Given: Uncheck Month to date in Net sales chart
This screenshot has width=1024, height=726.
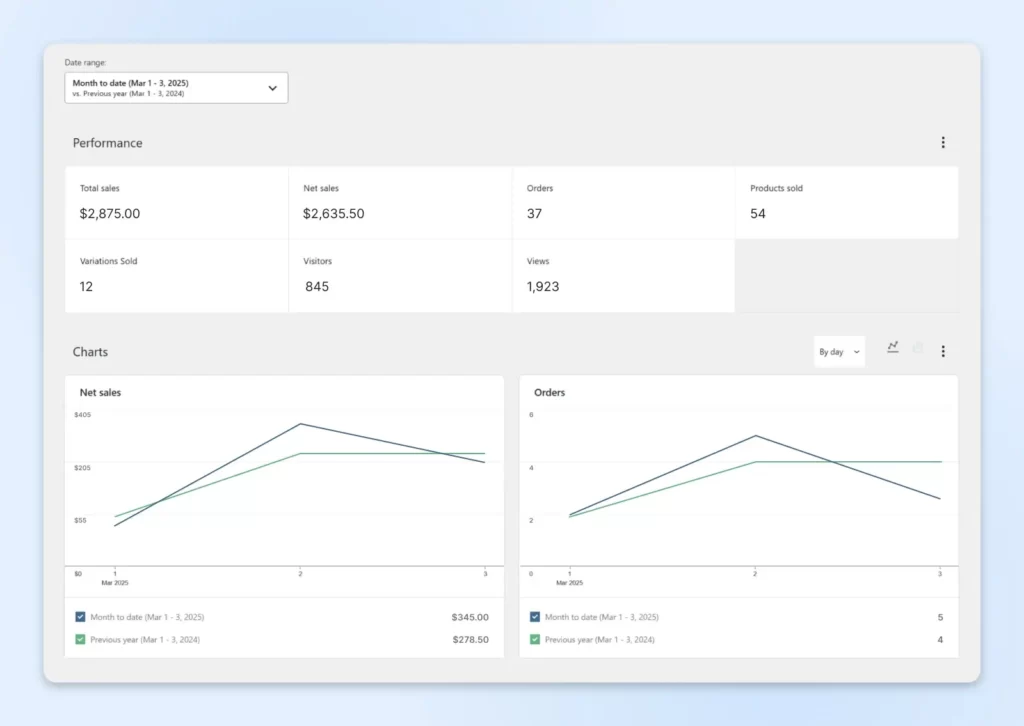Looking at the screenshot, I should click(81, 617).
